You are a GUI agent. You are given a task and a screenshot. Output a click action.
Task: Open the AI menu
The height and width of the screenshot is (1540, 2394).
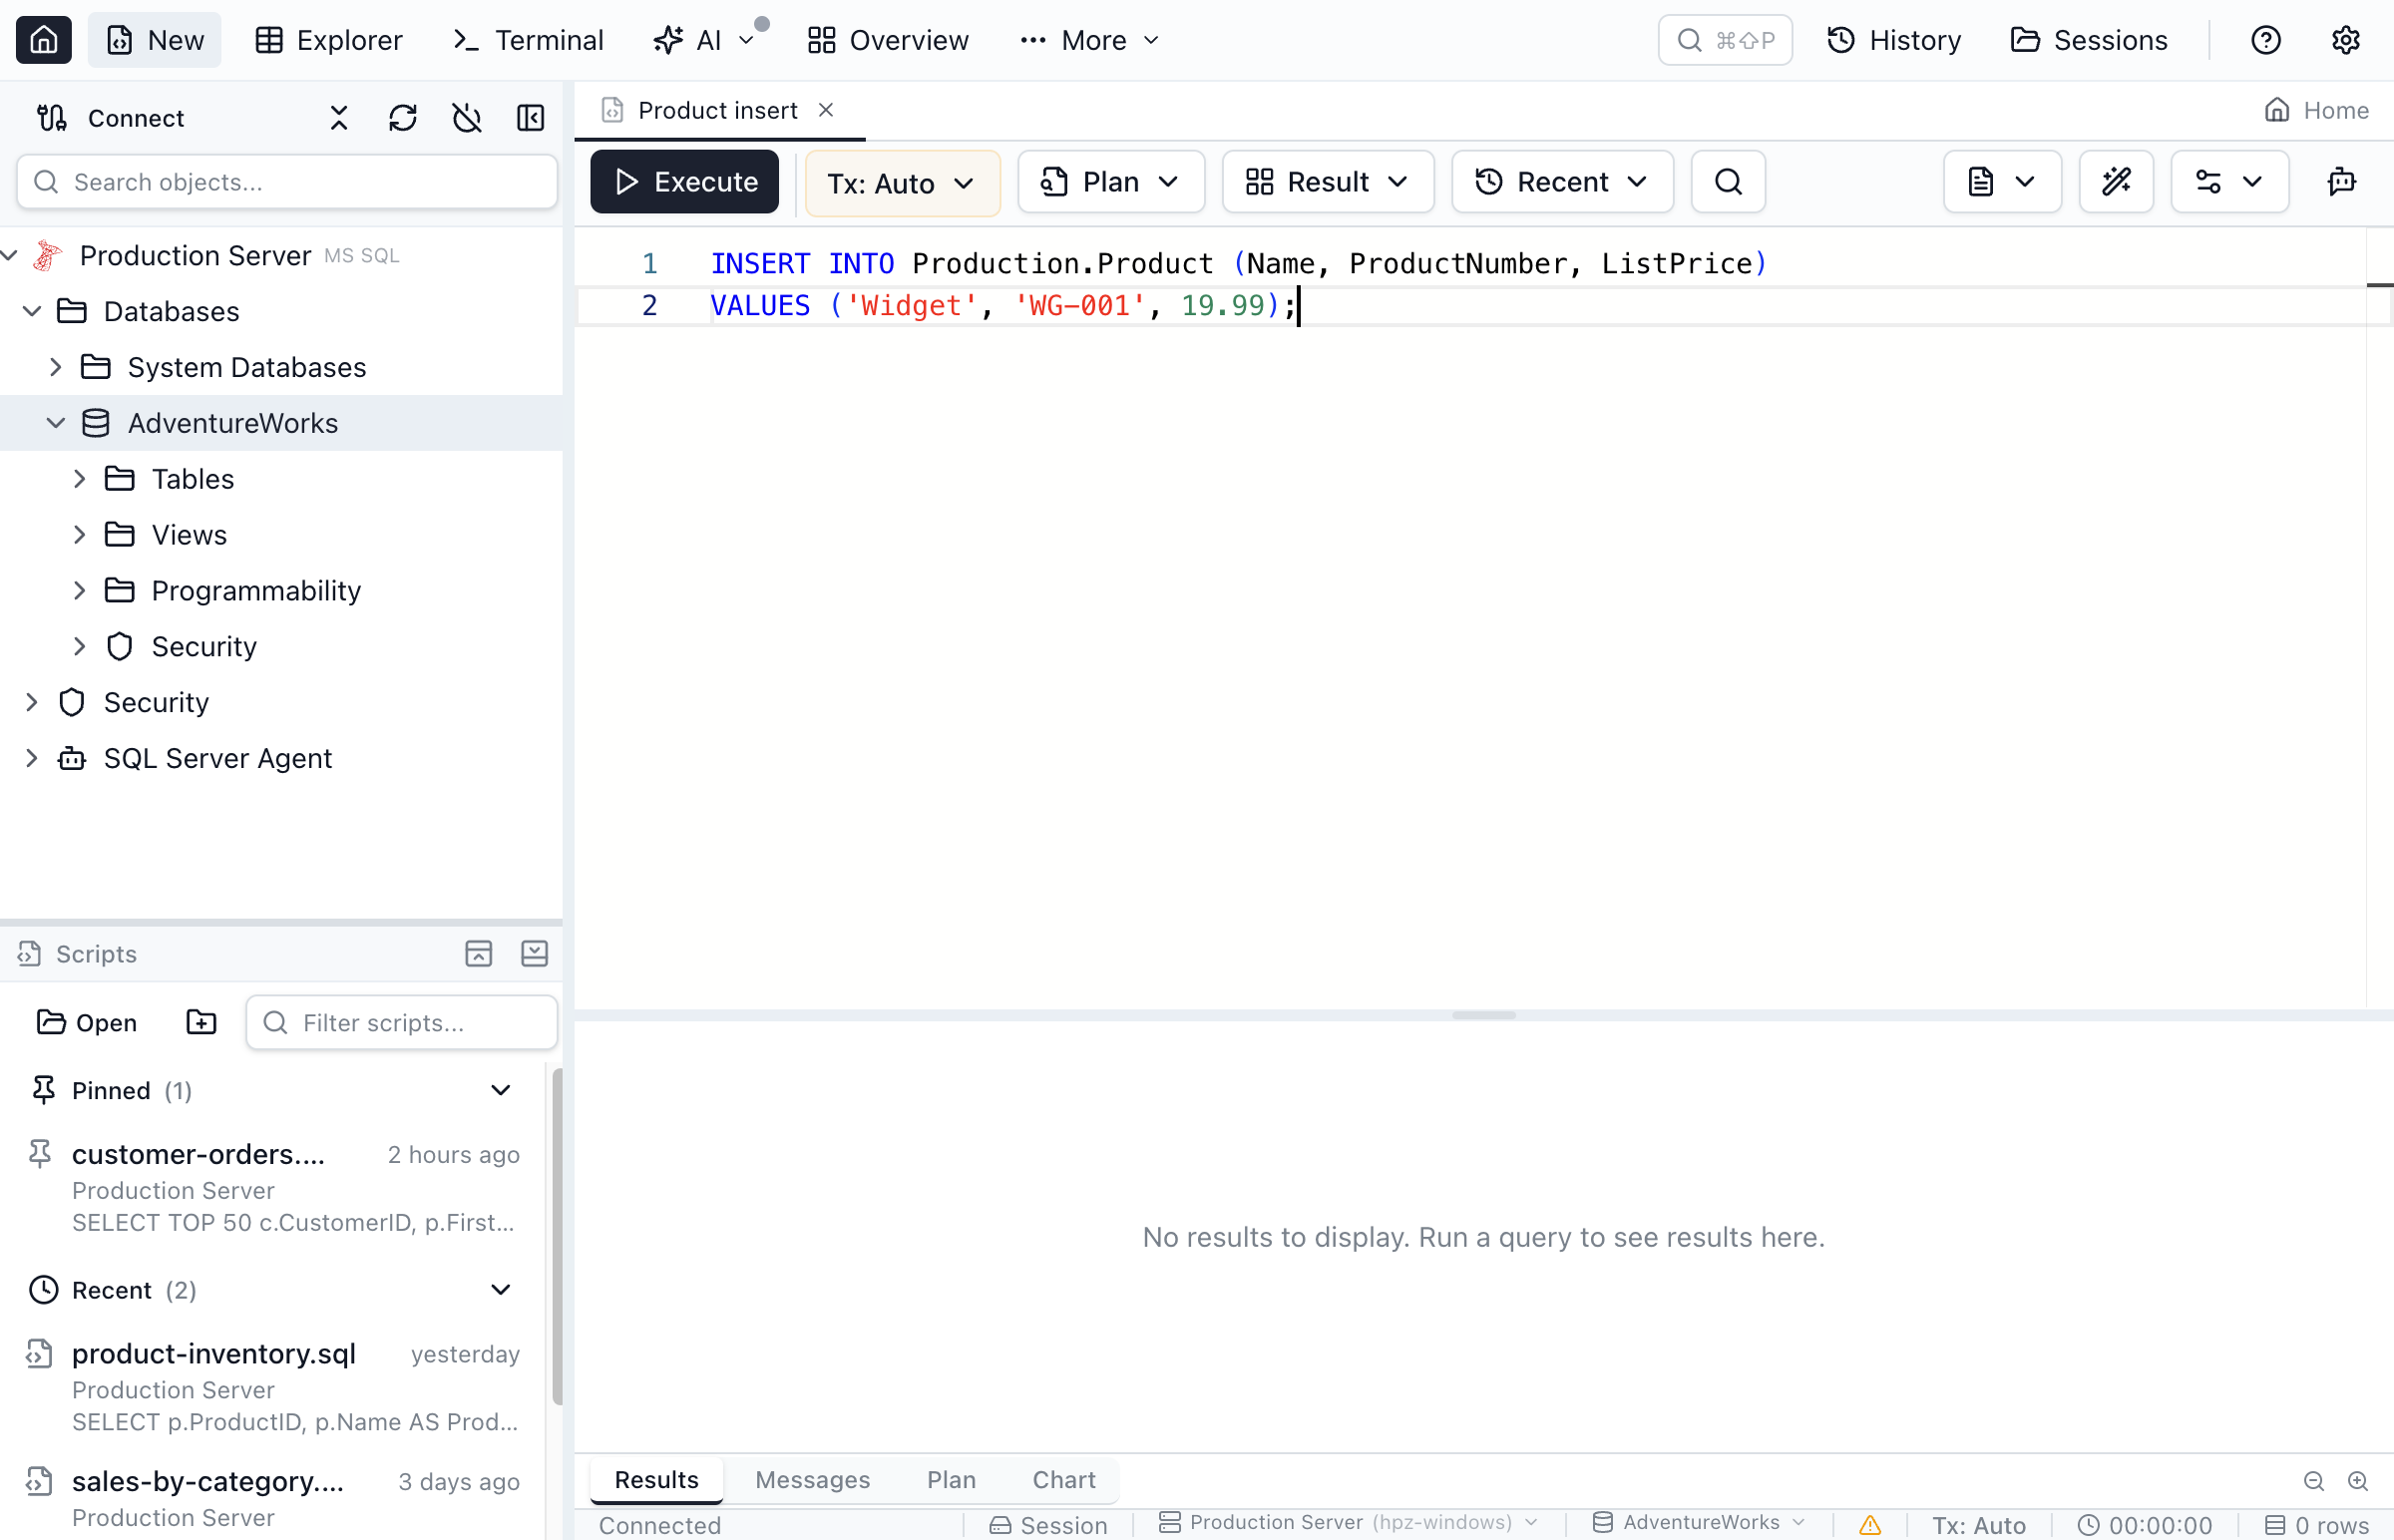tap(703, 40)
